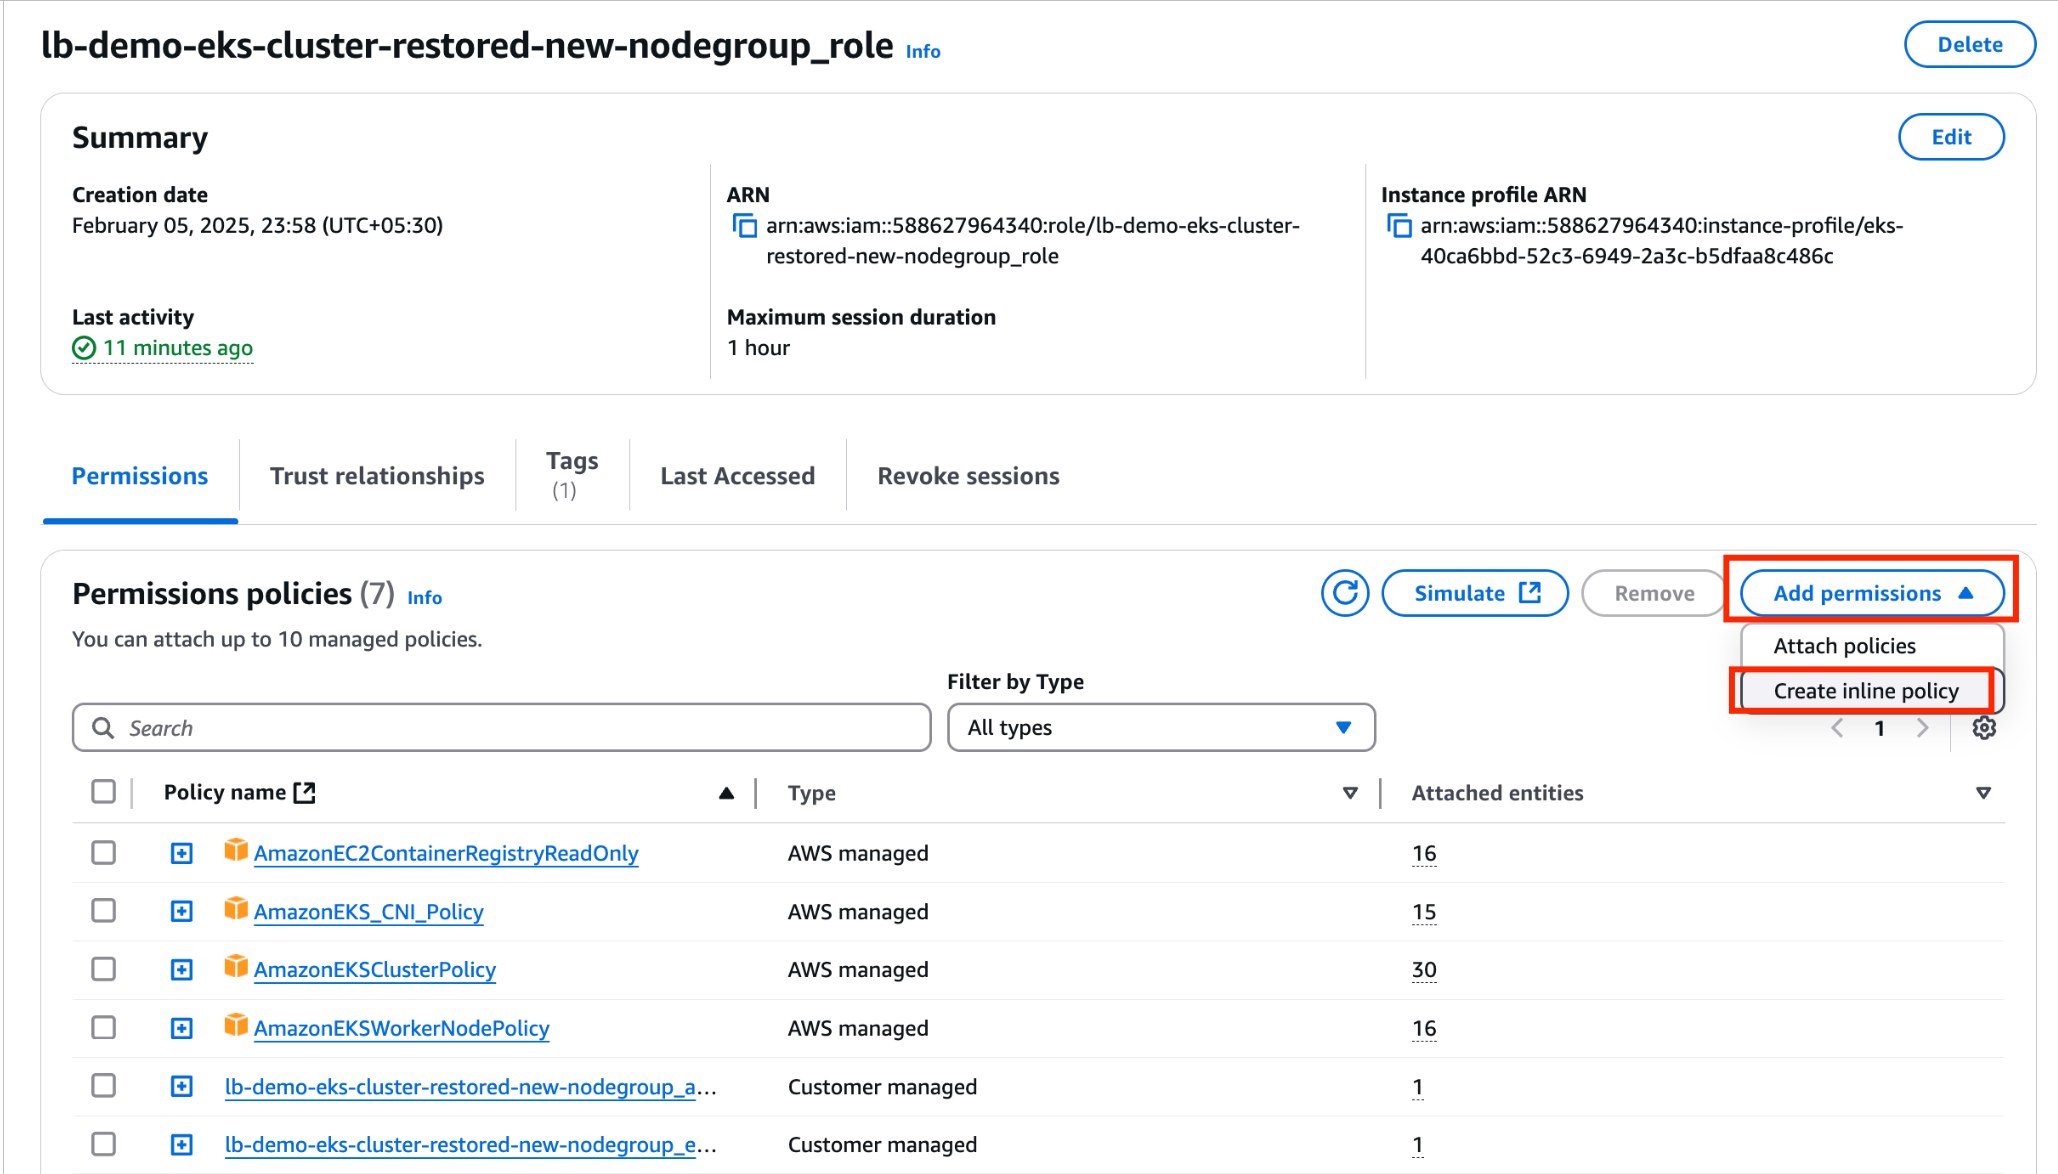Screen dimensions: 2058x1174
Task: Check the nodegroup_e customer managed policy checkbox
Action: pyautogui.click(x=104, y=1144)
